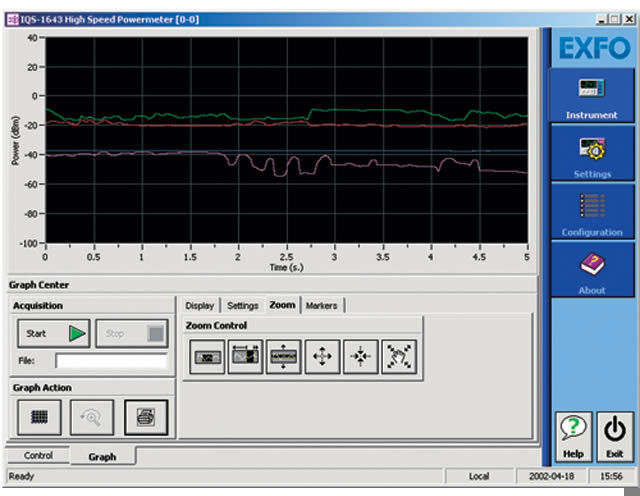Switch to the Control bottom tab

pyautogui.click(x=38, y=455)
